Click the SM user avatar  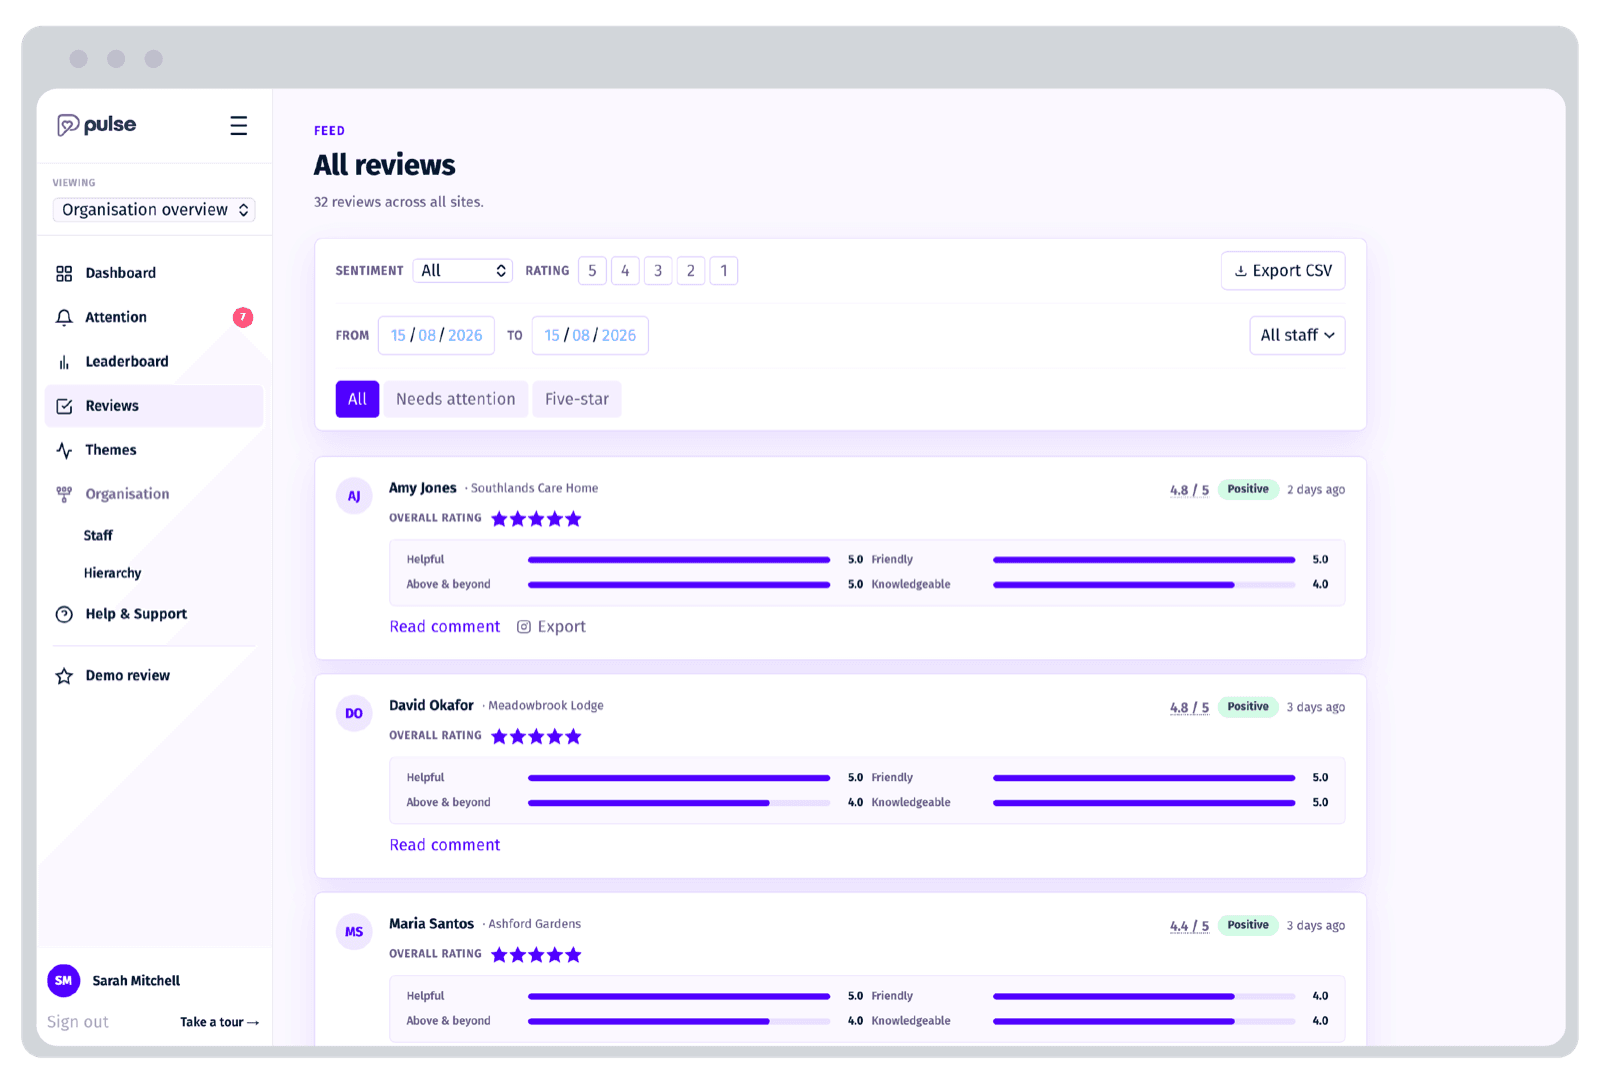tap(64, 981)
